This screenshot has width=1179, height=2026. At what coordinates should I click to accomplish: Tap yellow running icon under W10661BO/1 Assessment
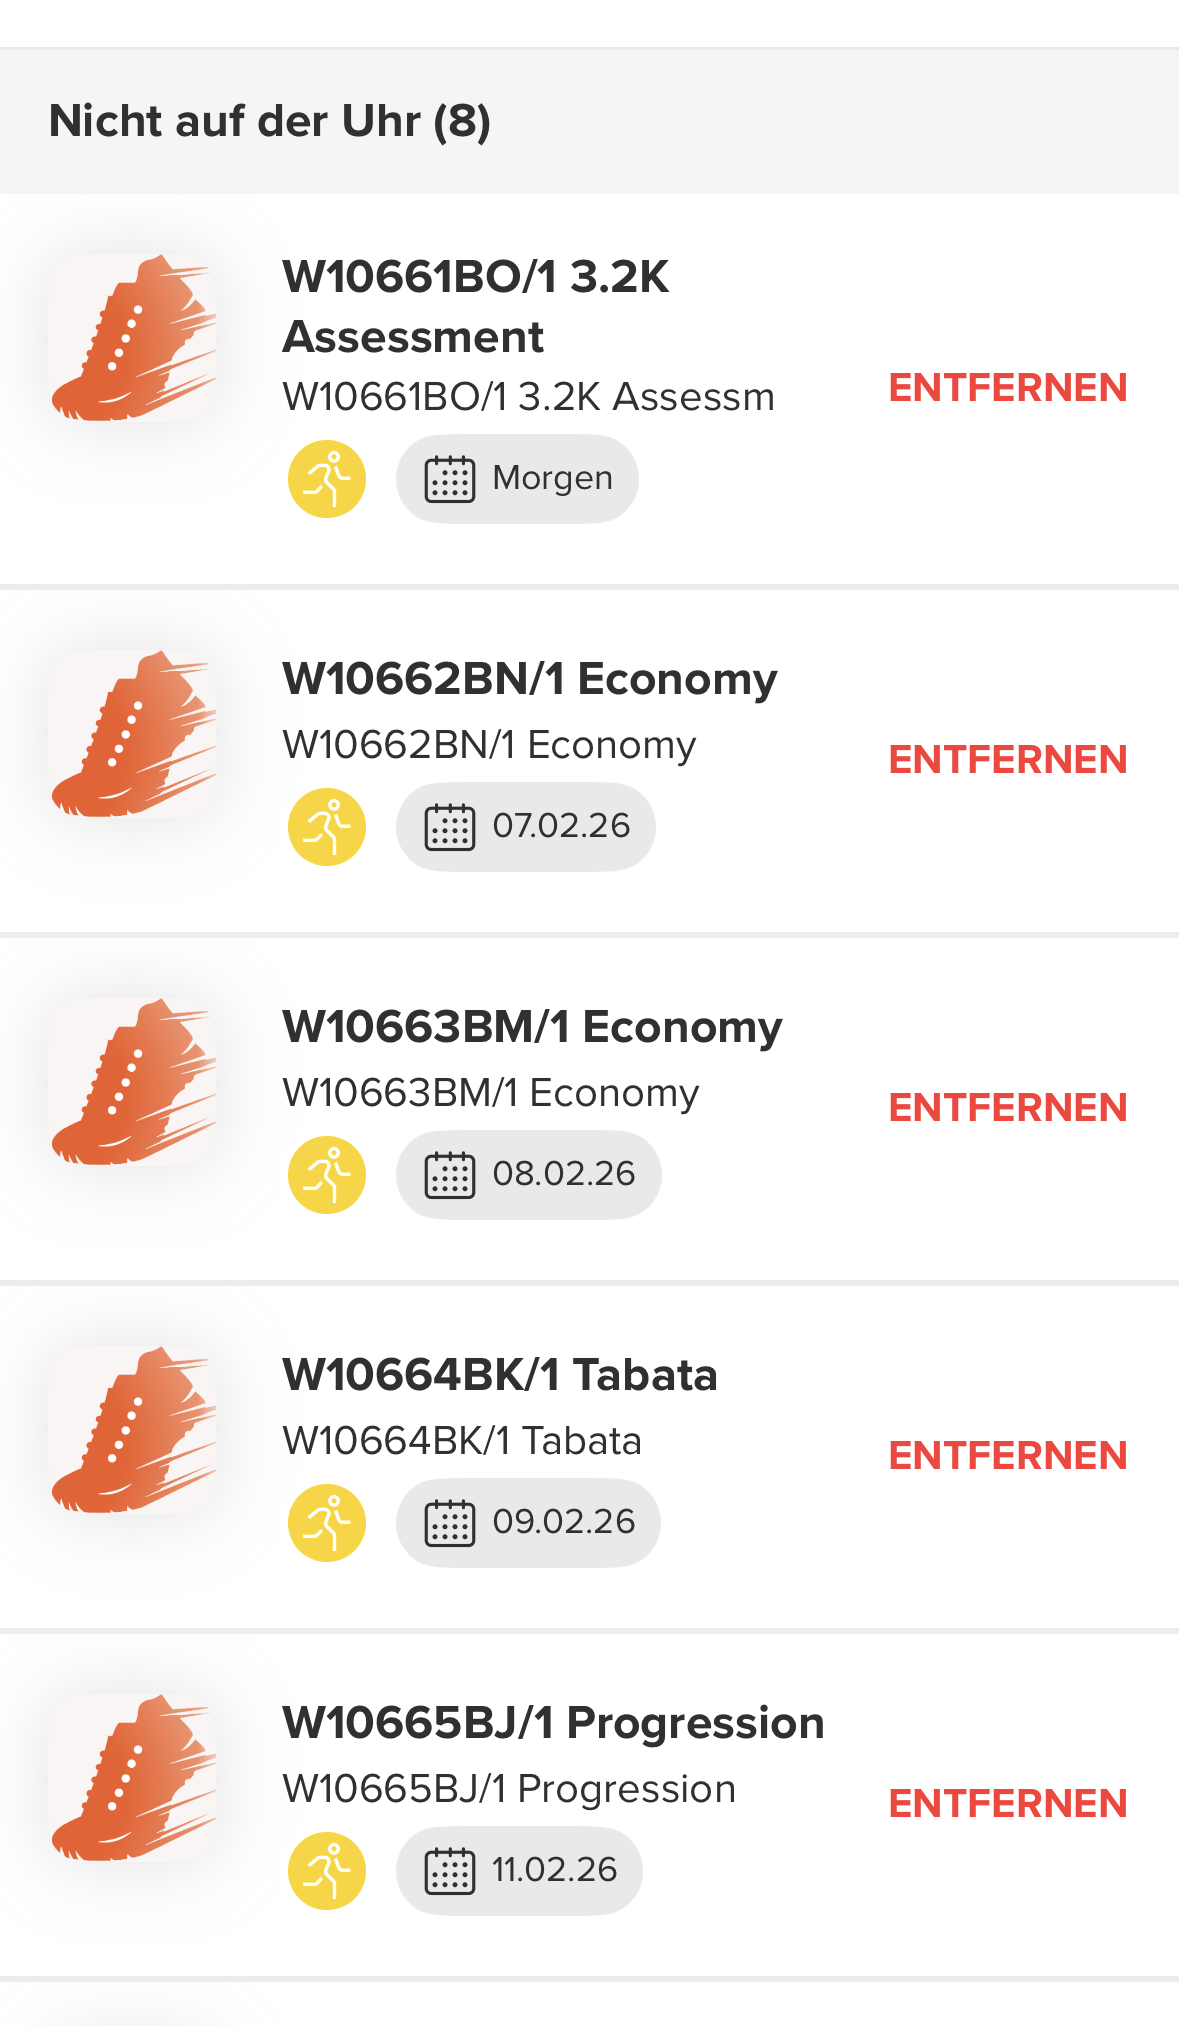327,479
